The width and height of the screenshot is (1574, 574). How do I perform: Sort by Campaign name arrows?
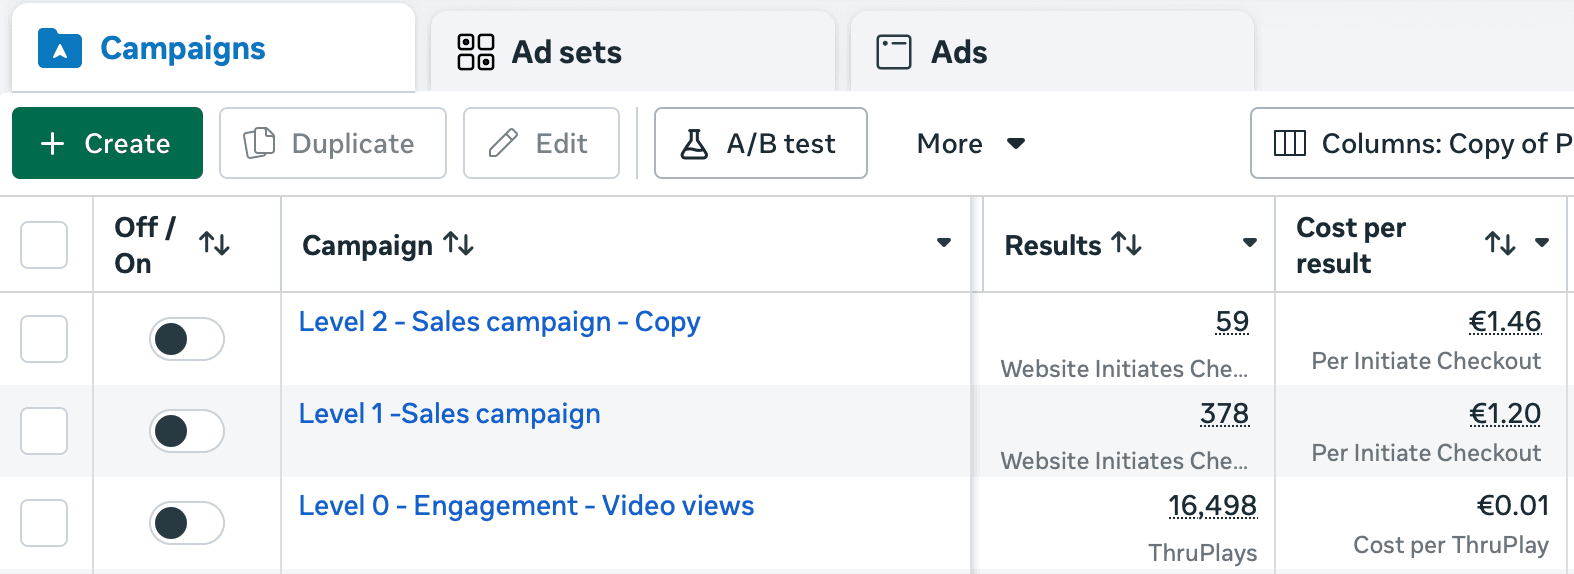click(459, 243)
